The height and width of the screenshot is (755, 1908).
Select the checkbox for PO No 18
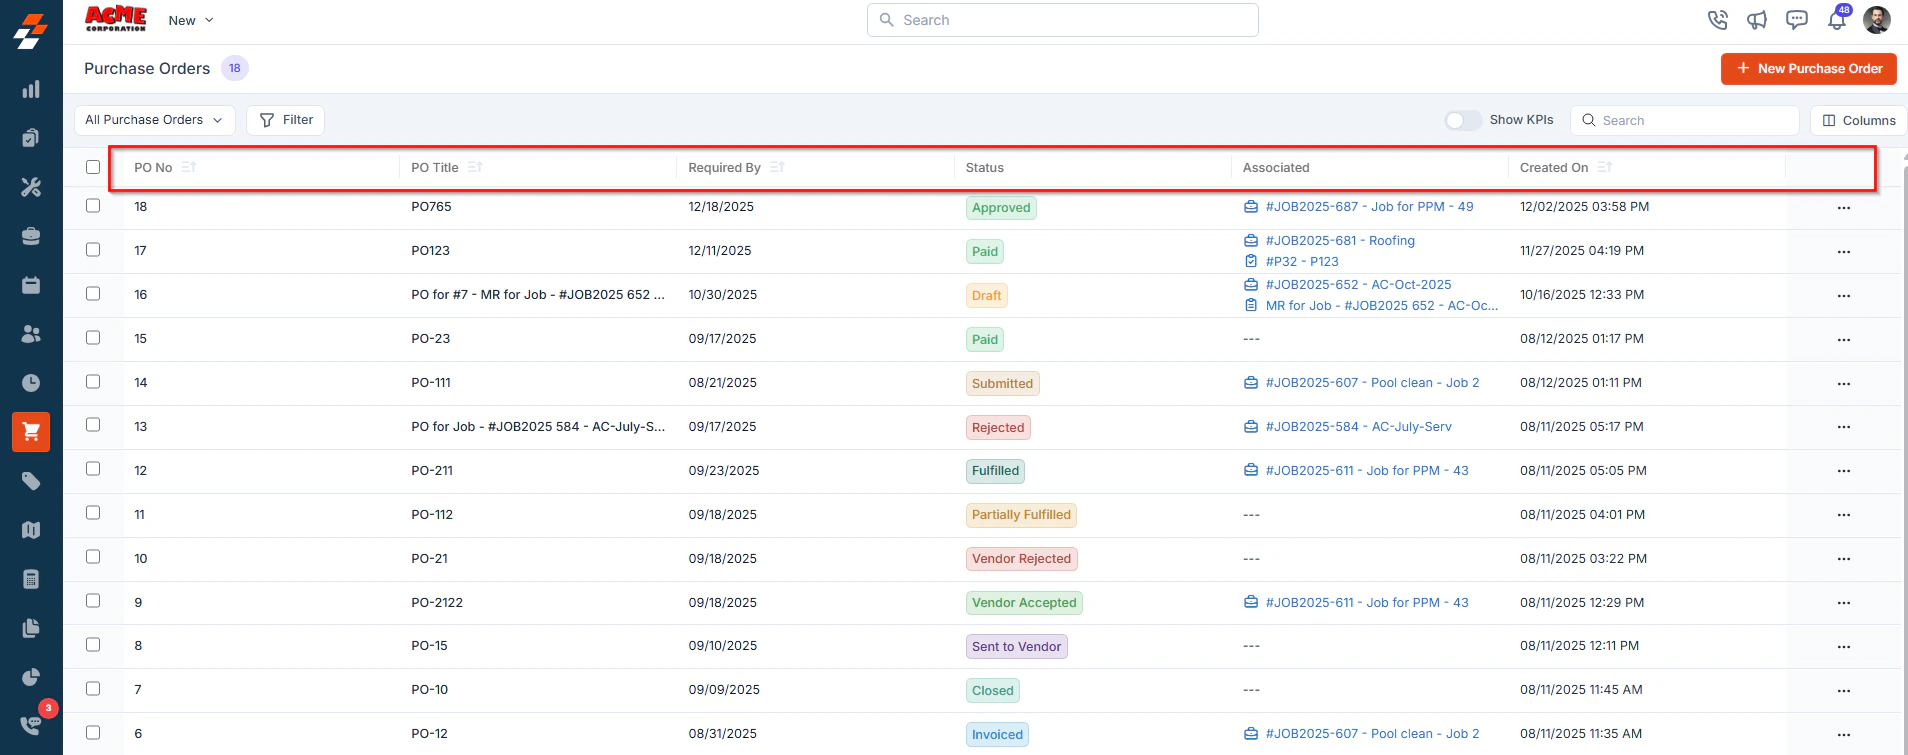click(x=93, y=206)
